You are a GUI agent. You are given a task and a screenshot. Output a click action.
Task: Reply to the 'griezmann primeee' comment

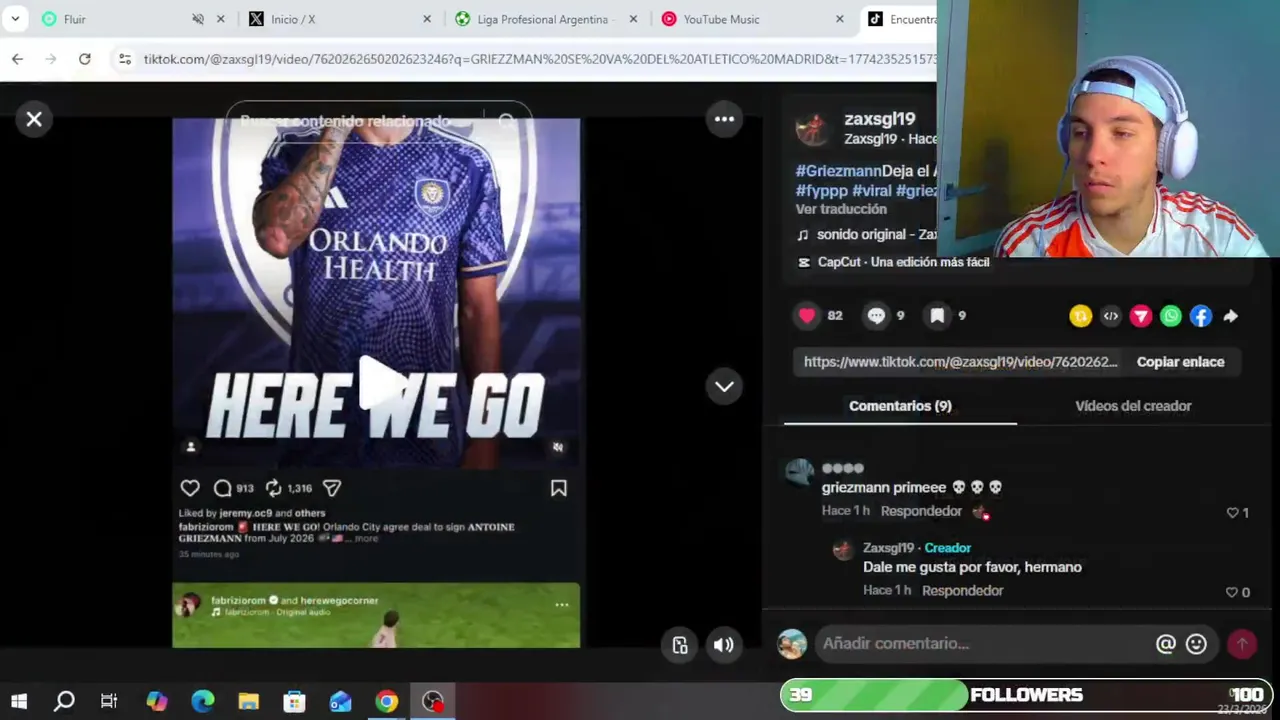click(x=921, y=511)
